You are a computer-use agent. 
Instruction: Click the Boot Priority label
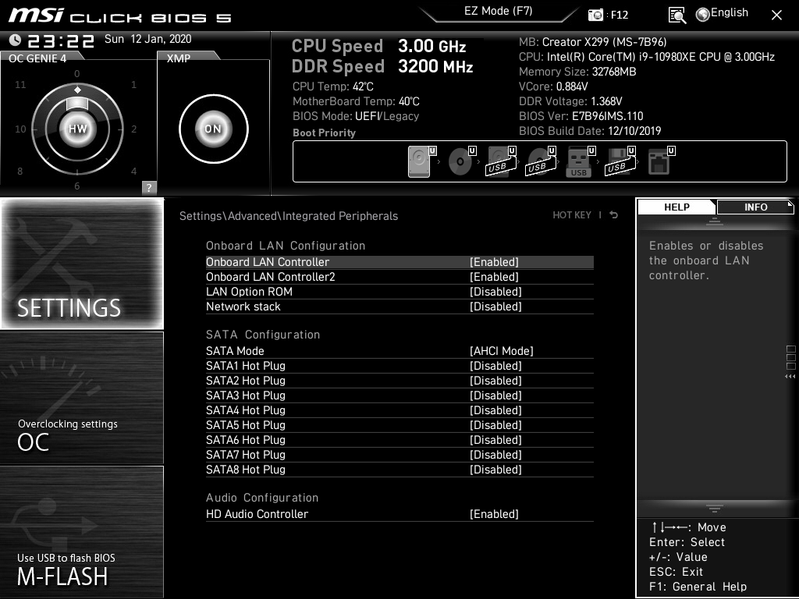[324, 133]
